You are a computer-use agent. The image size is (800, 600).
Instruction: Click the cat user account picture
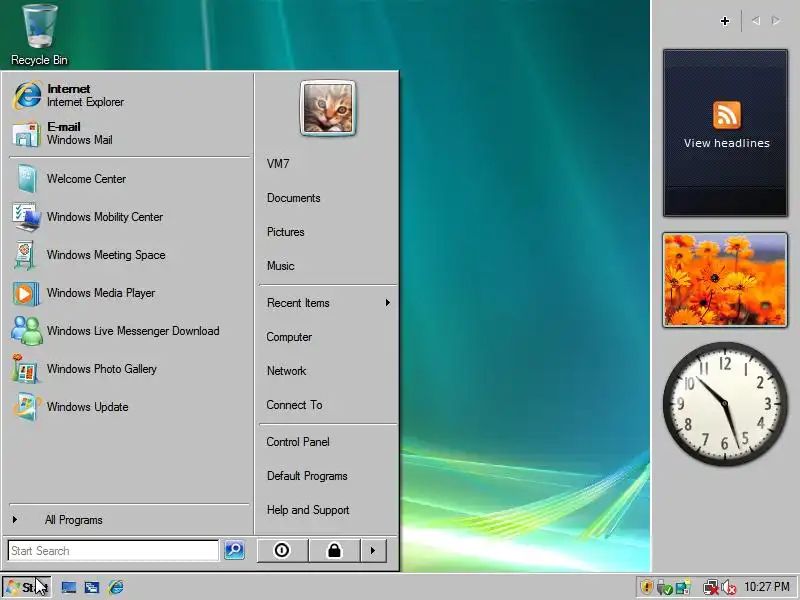tap(328, 108)
